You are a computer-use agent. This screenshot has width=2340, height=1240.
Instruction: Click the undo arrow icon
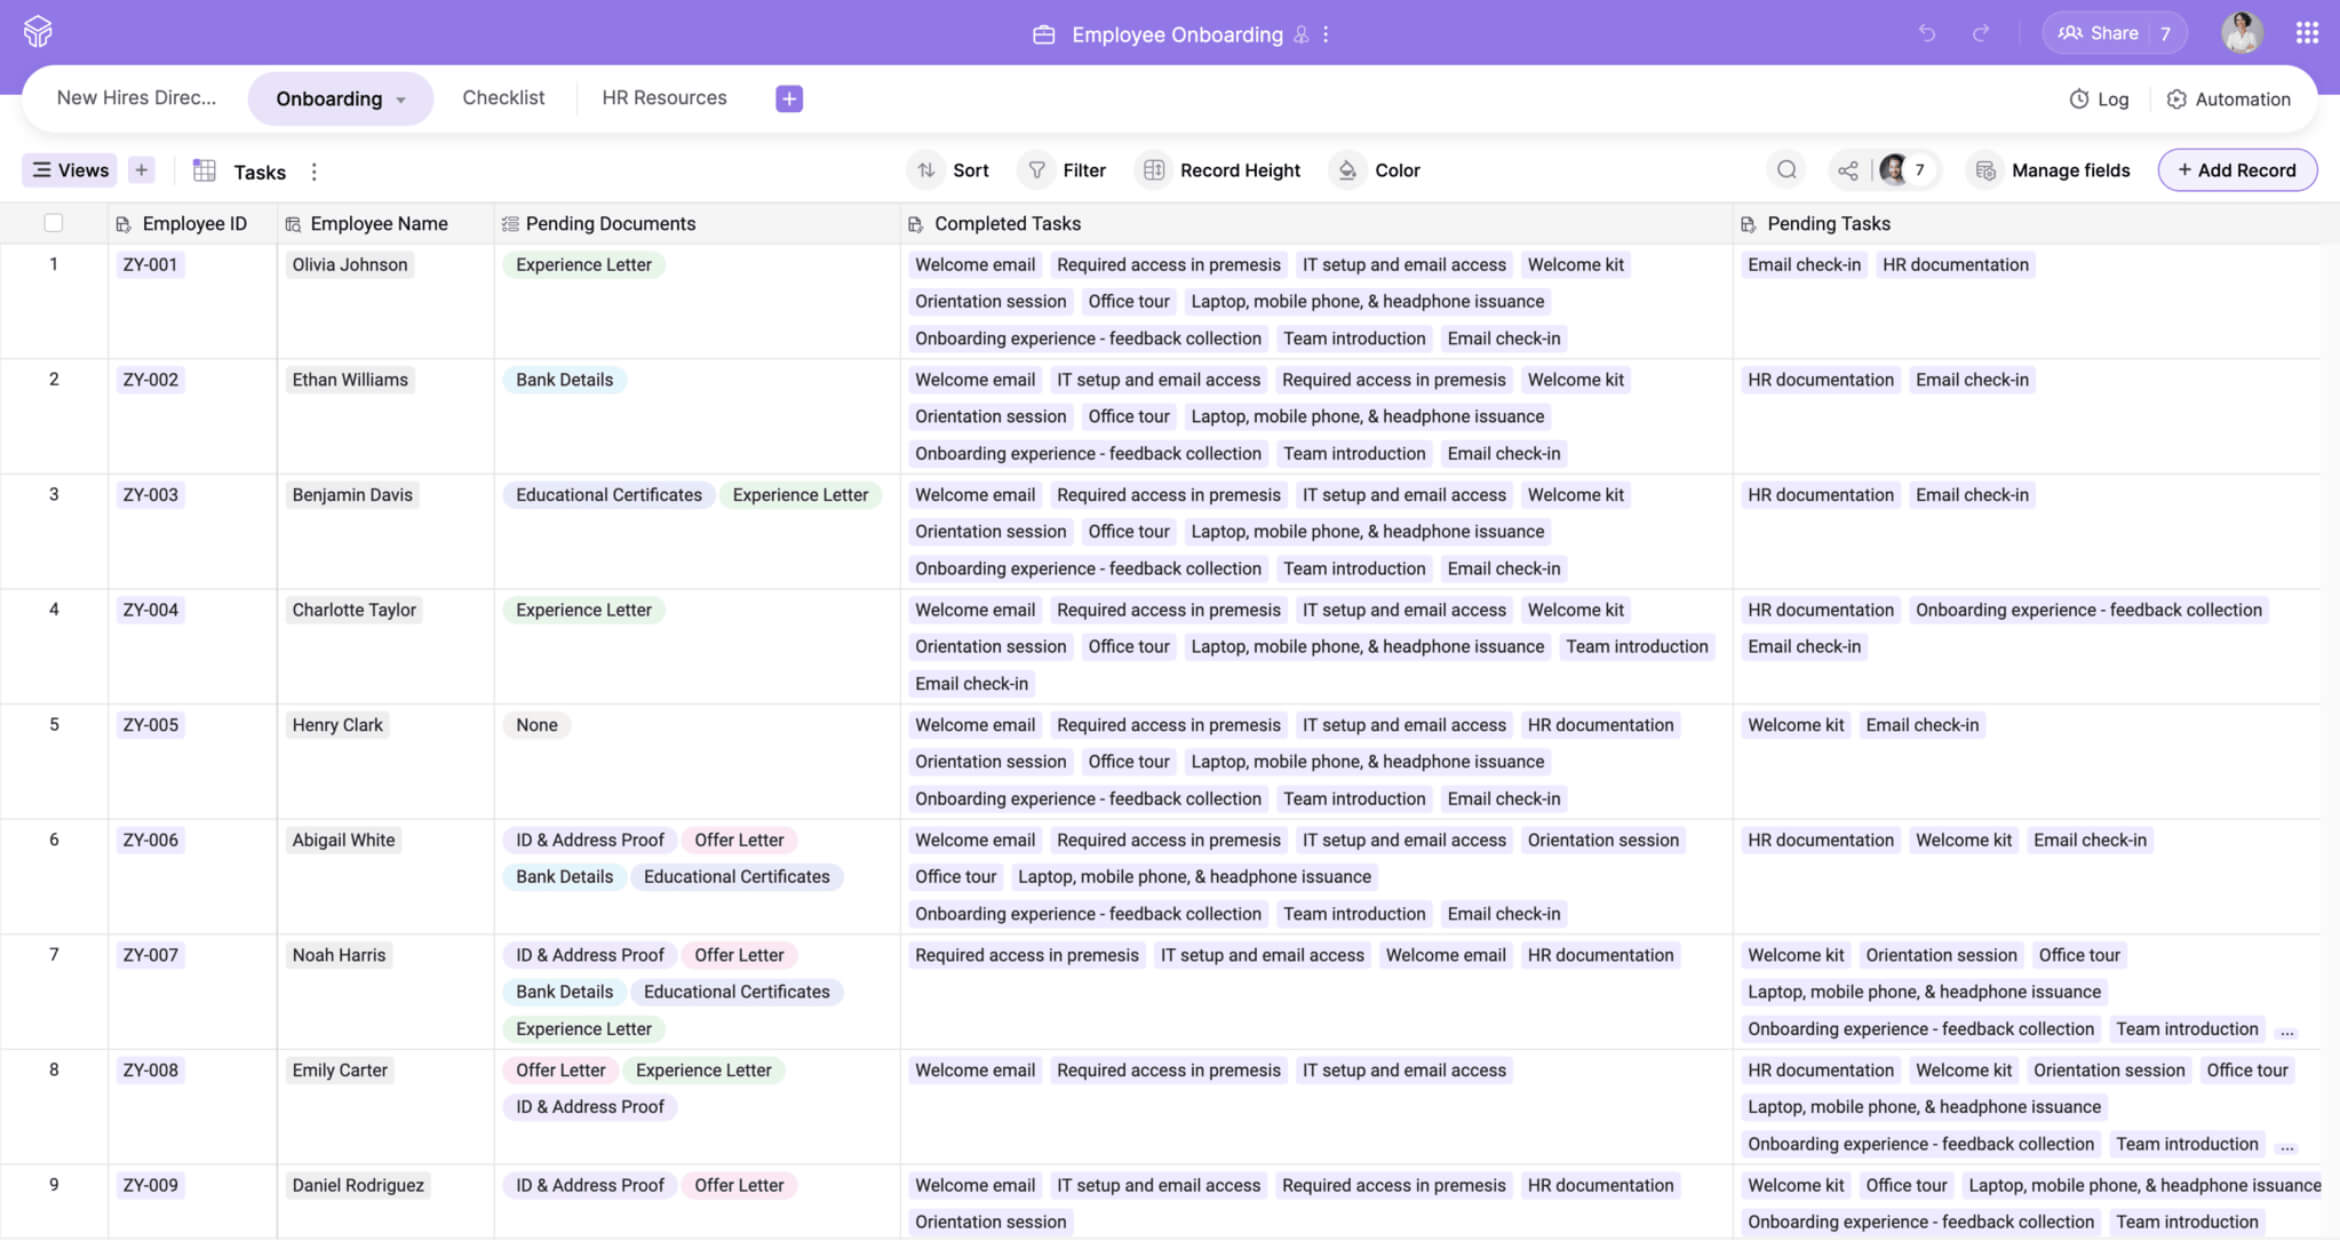1927,34
